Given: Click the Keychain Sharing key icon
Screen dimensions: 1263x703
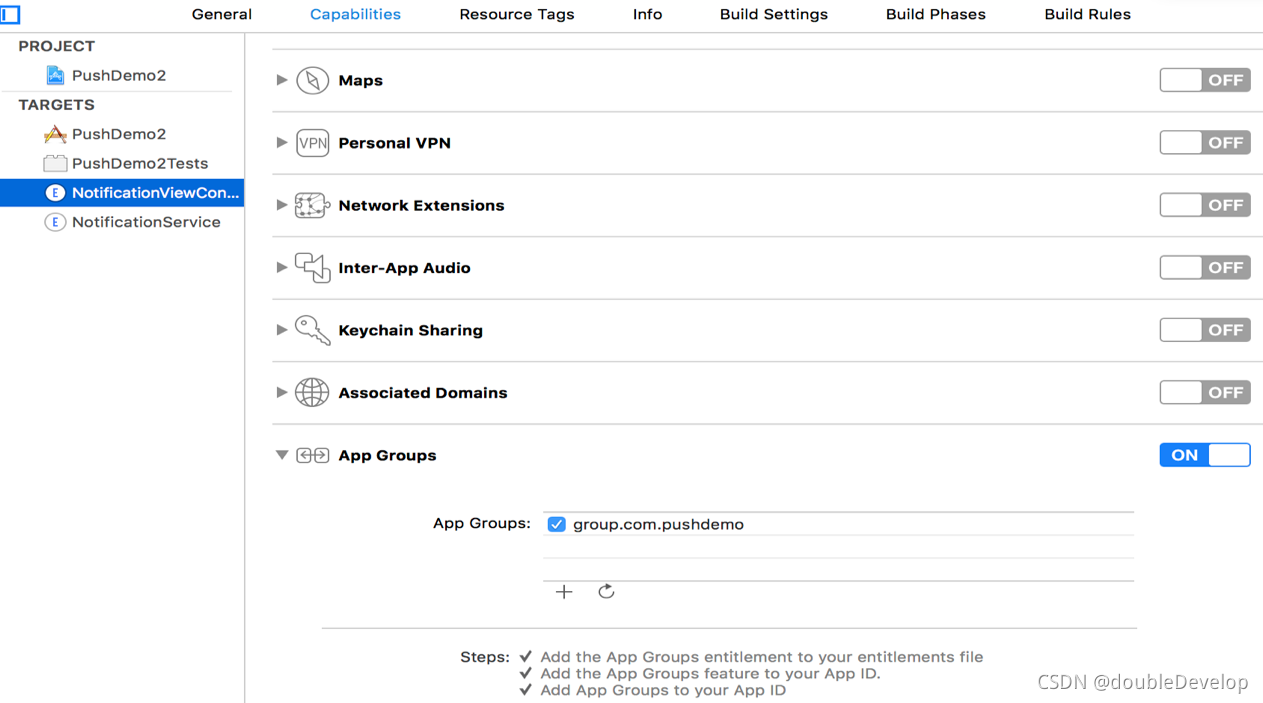Looking at the screenshot, I should click(x=312, y=330).
